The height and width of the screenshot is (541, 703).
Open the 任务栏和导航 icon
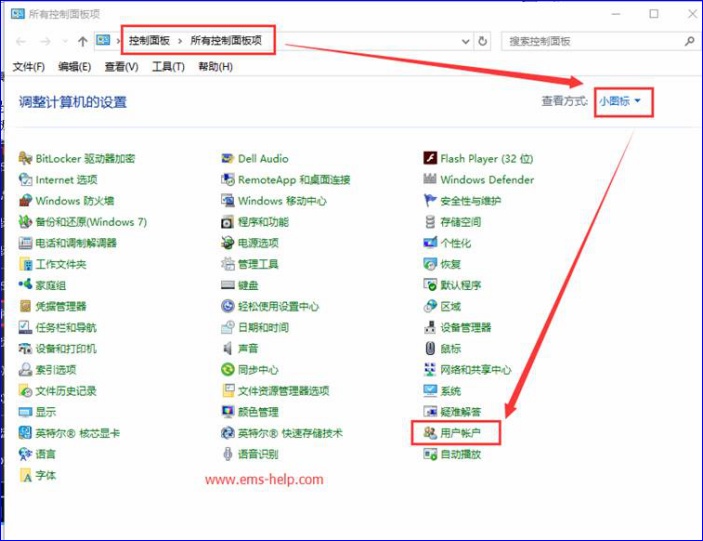point(25,327)
